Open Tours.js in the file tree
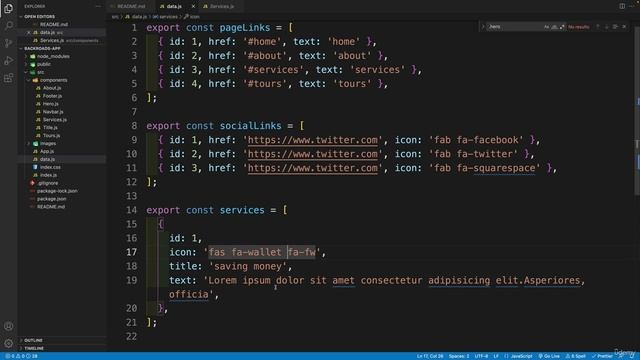Viewport: 640px width, 360px height. coord(51,136)
